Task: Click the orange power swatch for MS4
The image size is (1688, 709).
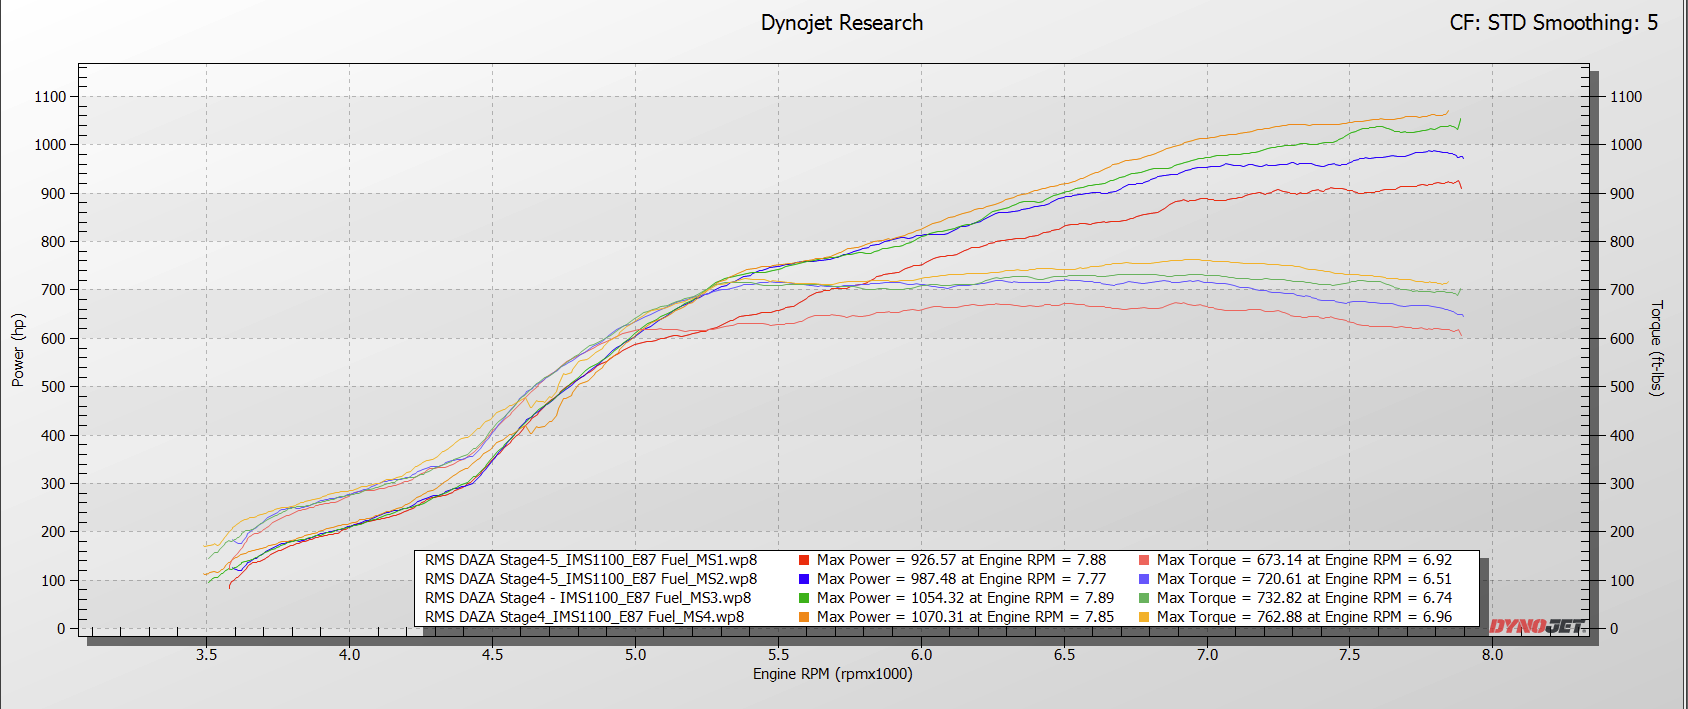Action: point(804,617)
